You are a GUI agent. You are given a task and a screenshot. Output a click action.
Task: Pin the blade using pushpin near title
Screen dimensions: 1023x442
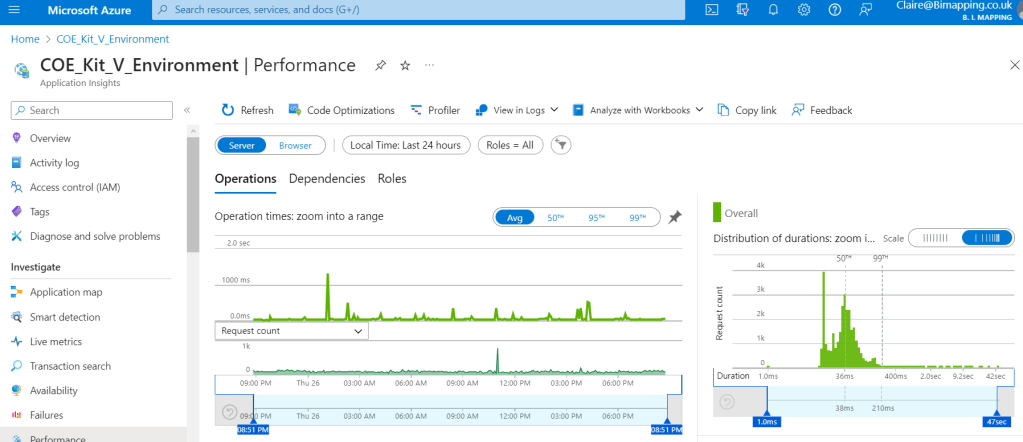[380, 65]
